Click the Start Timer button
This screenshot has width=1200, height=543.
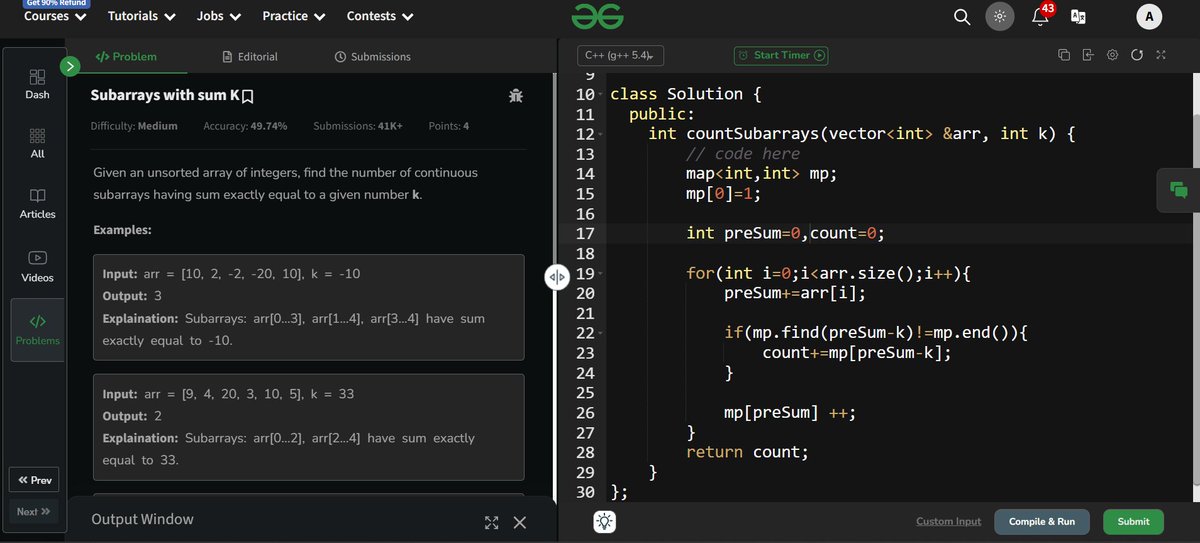[x=781, y=56]
